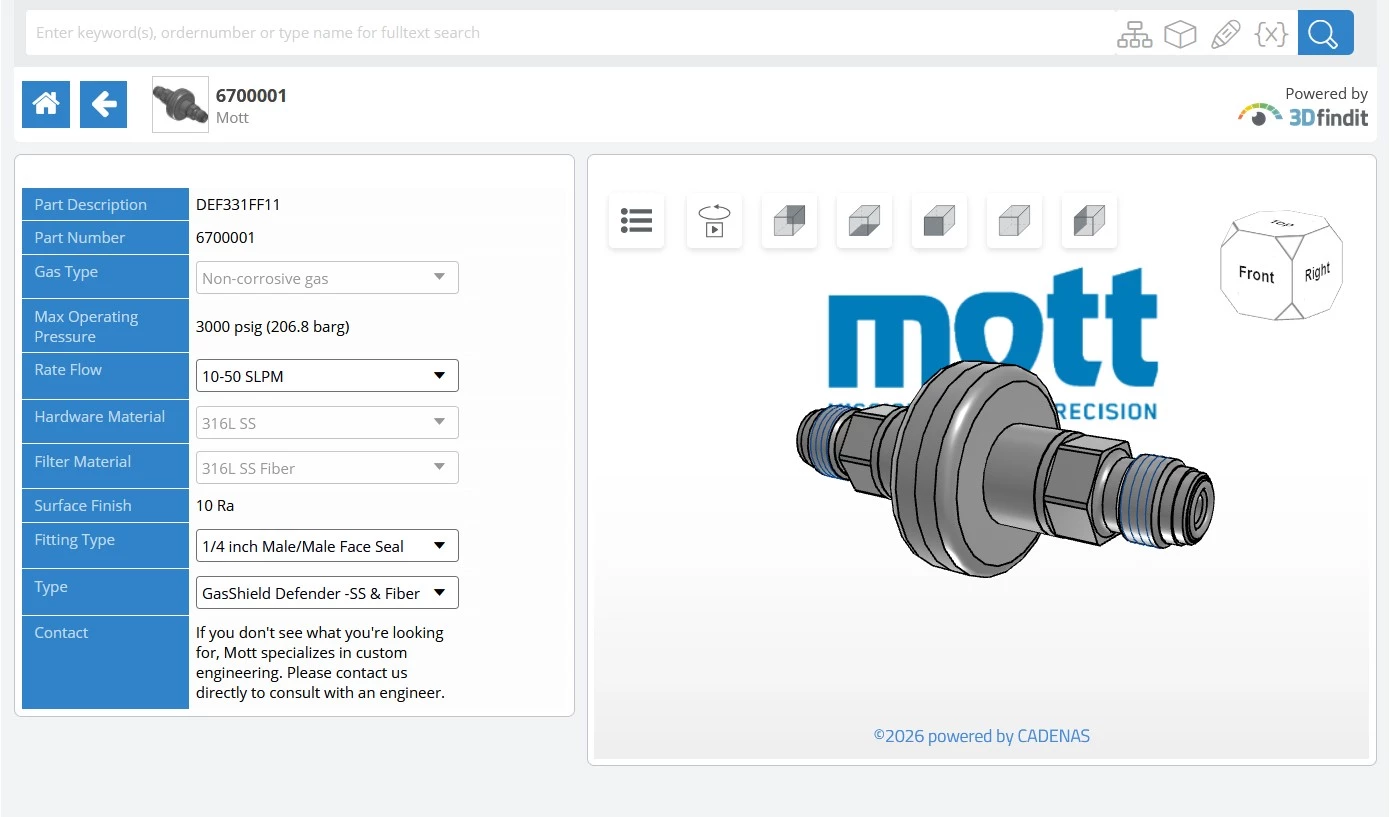The width and height of the screenshot is (1390, 817).
Task: Click the 3Dfindit logo
Action: click(x=1302, y=115)
